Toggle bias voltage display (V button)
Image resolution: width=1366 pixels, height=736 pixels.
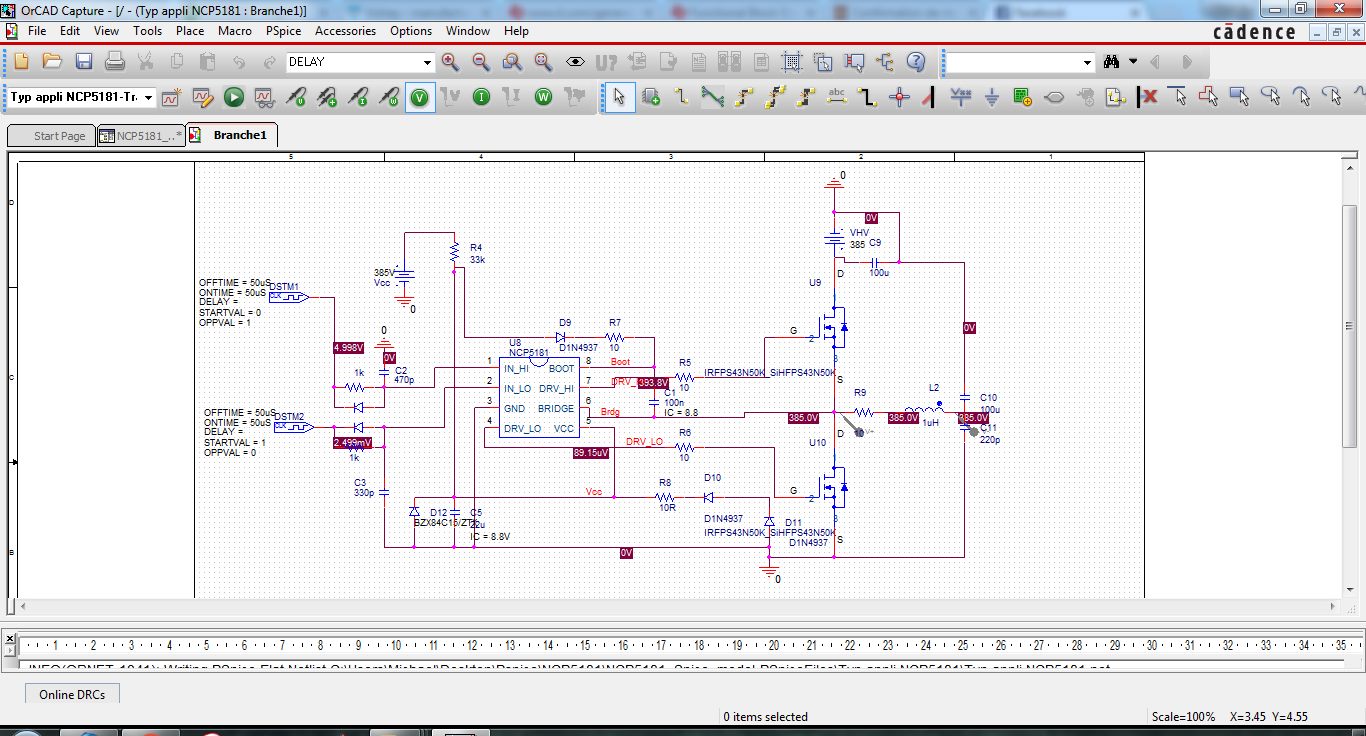coord(420,97)
